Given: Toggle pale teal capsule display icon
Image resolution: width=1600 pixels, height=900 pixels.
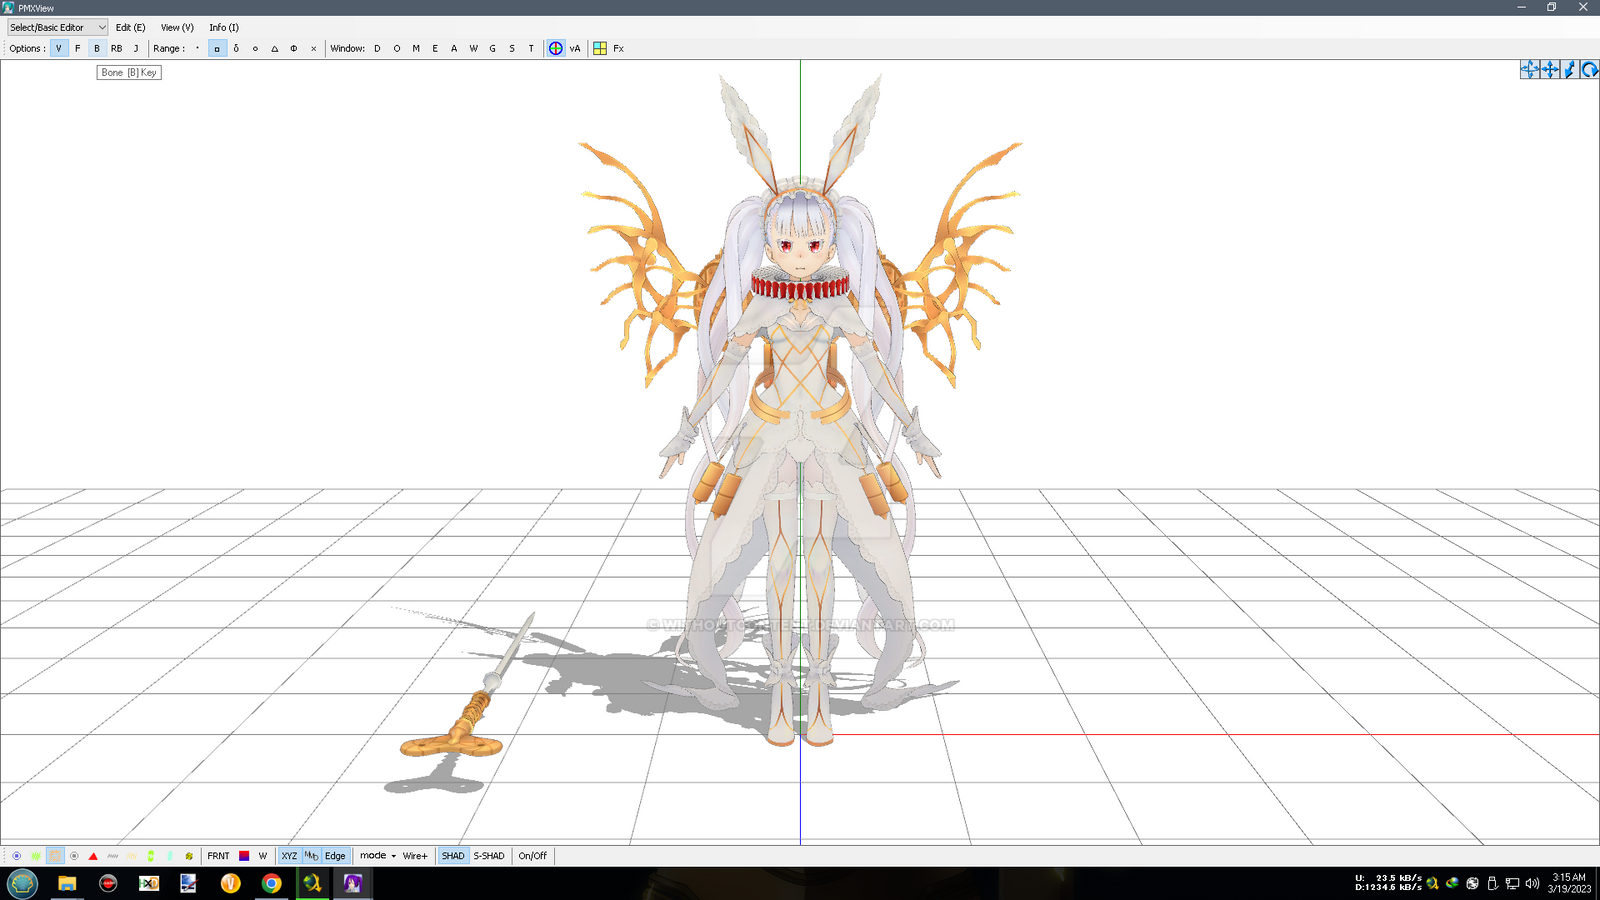Looking at the screenshot, I should [170, 856].
